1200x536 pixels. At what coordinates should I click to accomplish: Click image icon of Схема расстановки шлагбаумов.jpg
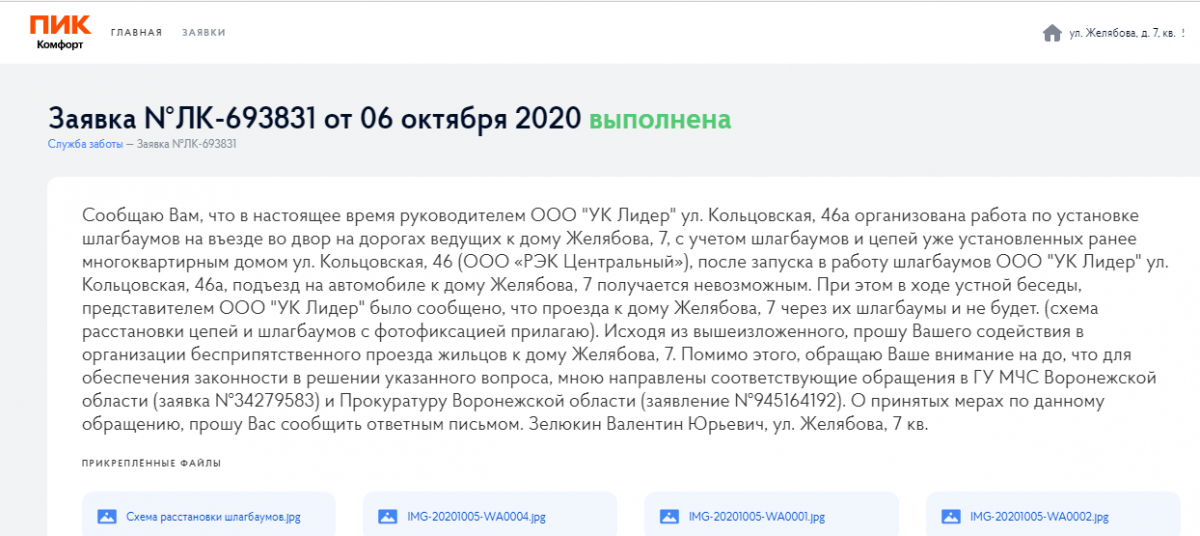(x=107, y=517)
